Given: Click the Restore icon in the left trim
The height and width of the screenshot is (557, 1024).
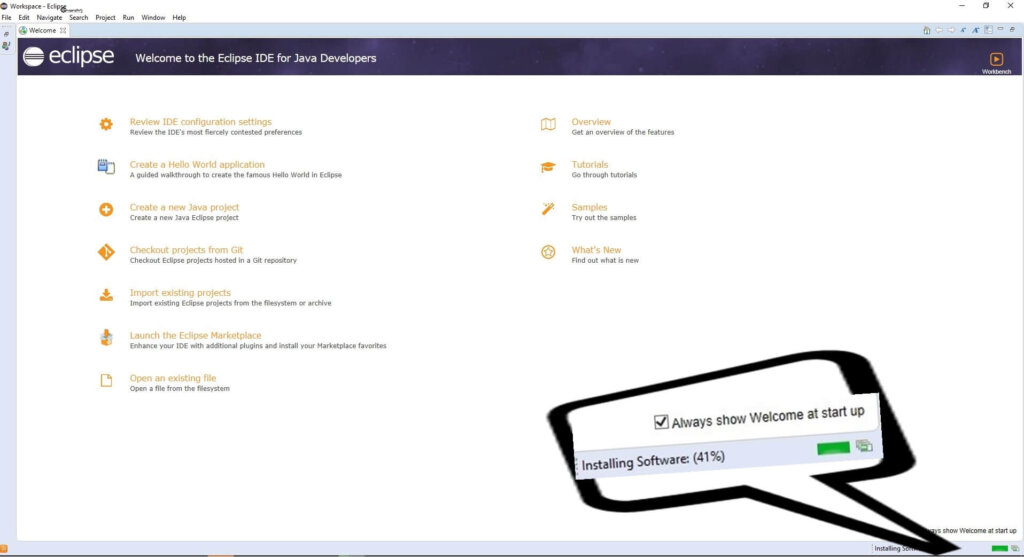Looking at the screenshot, I should [x=7, y=34].
